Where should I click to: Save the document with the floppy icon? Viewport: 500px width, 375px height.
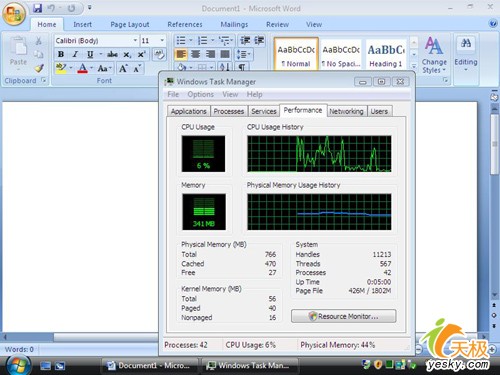(x=38, y=8)
